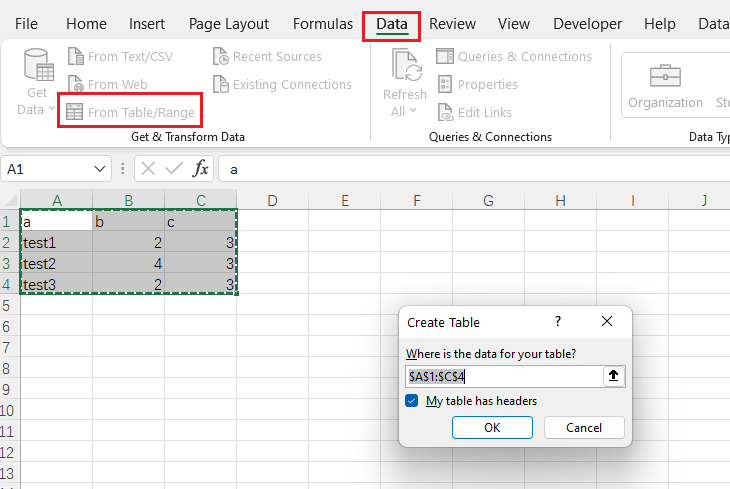
Task: Select cell B3 with value 4
Action: click(128, 263)
